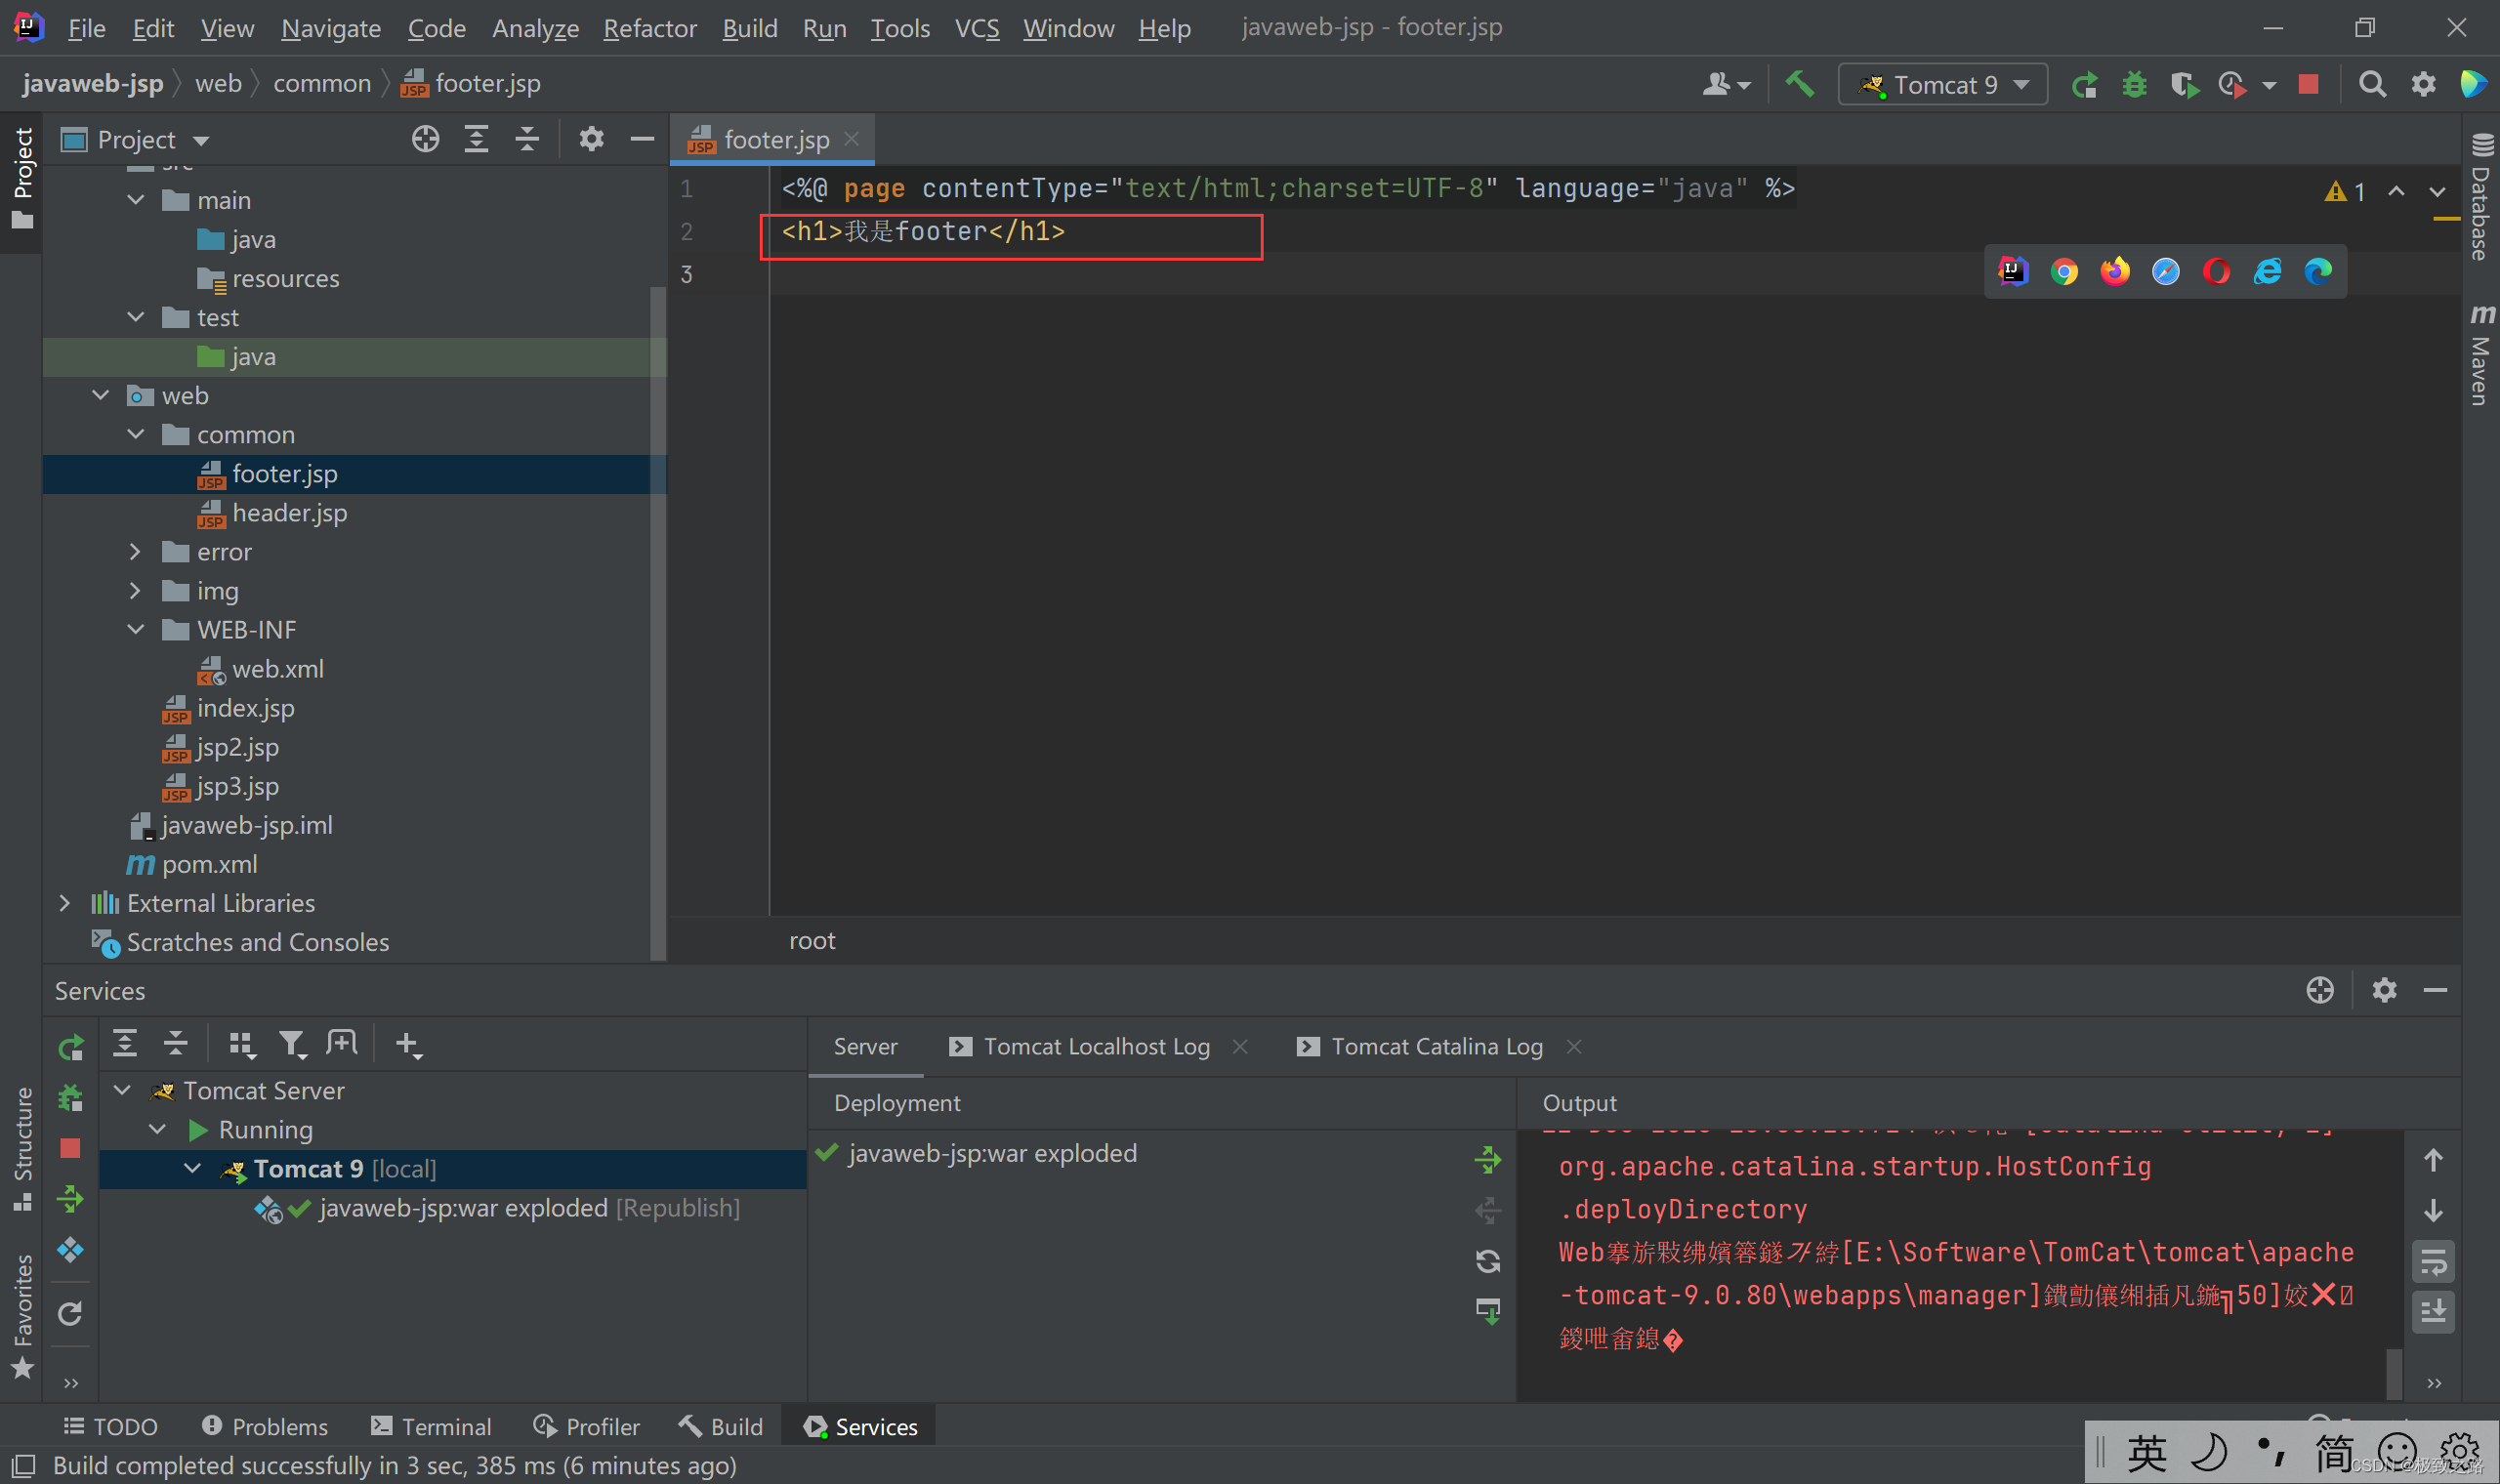Click the Build project hammer icon
Viewport: 2500px width, 1484px height.
click(x=1799, y=84)
